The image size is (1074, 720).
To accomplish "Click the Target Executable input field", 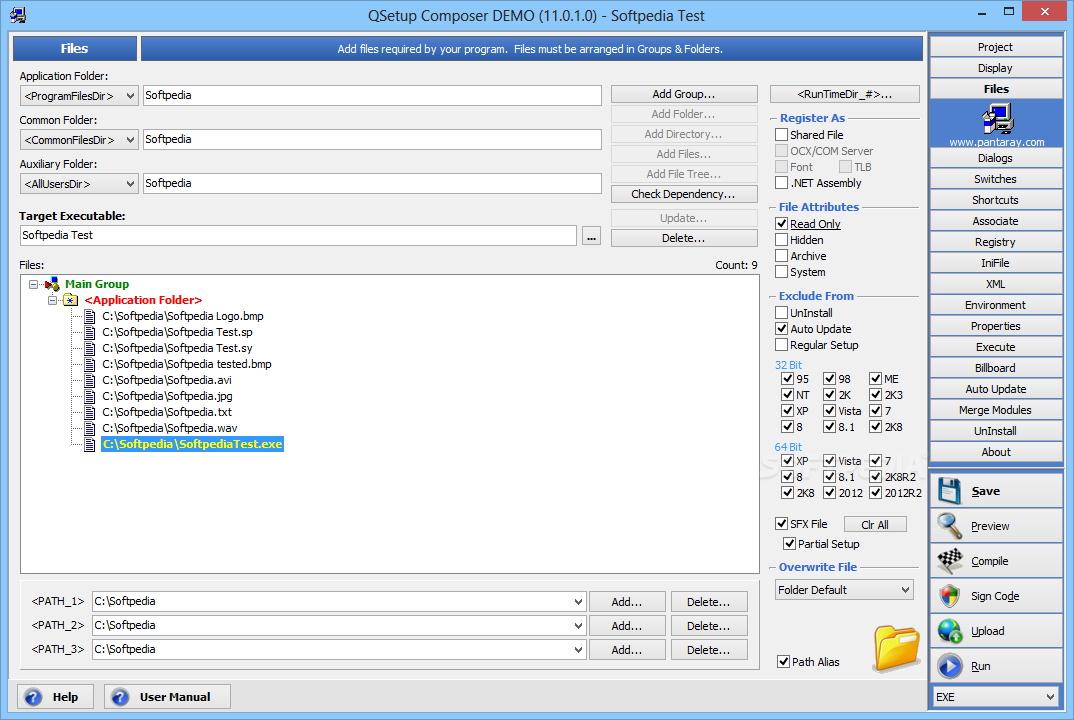I will coord(298,235).
